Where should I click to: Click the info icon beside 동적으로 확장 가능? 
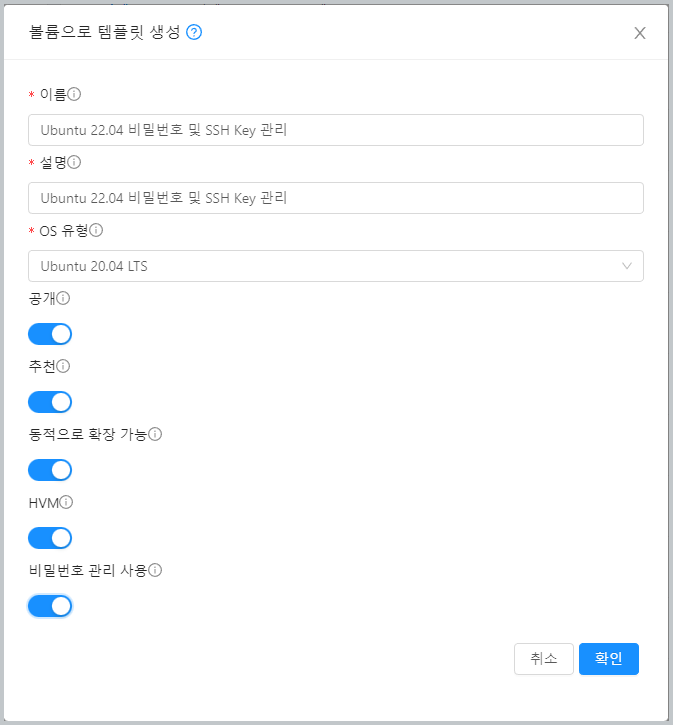pos(155,434)
